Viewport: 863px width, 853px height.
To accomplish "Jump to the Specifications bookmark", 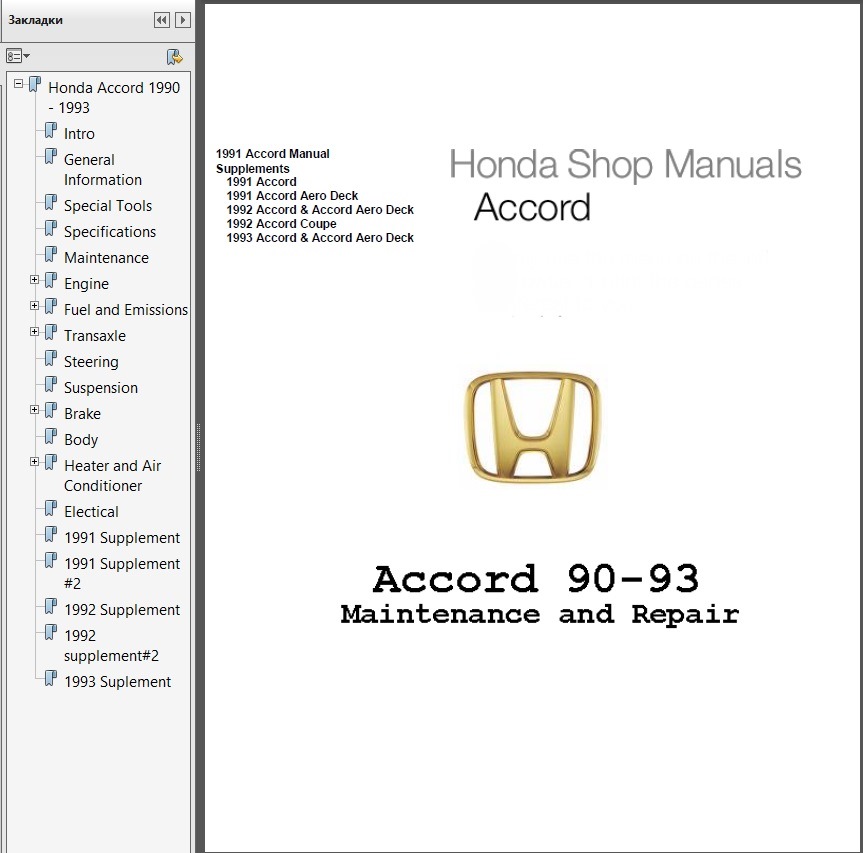I will pyautogui.click(x=110, y=232).
